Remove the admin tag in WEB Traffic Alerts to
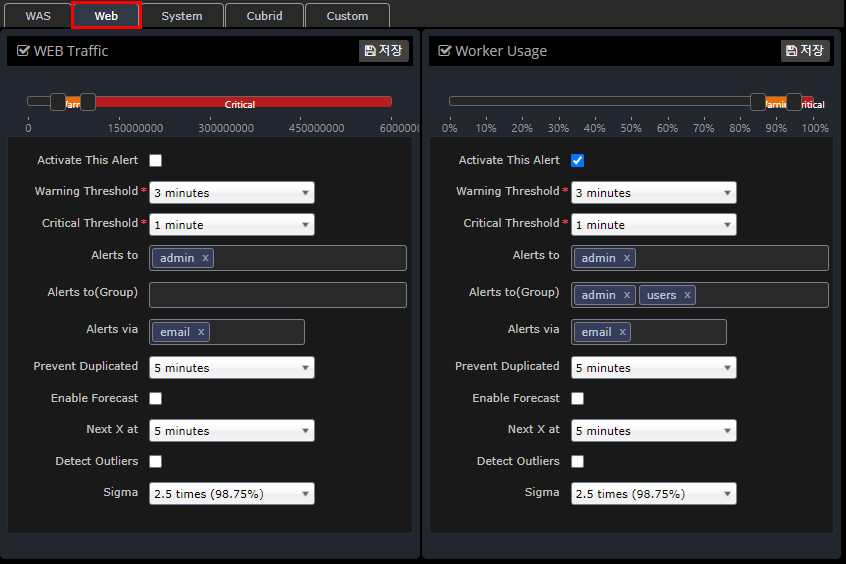The width and height of the screenshot is (846, 564). (x=205, y=258)
